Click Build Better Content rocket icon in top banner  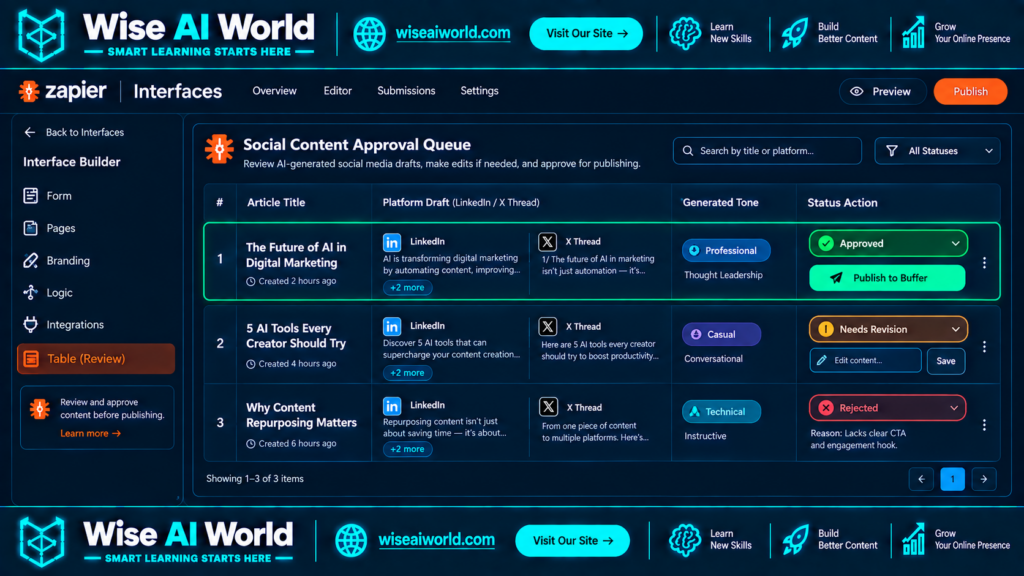pos(795,33)
